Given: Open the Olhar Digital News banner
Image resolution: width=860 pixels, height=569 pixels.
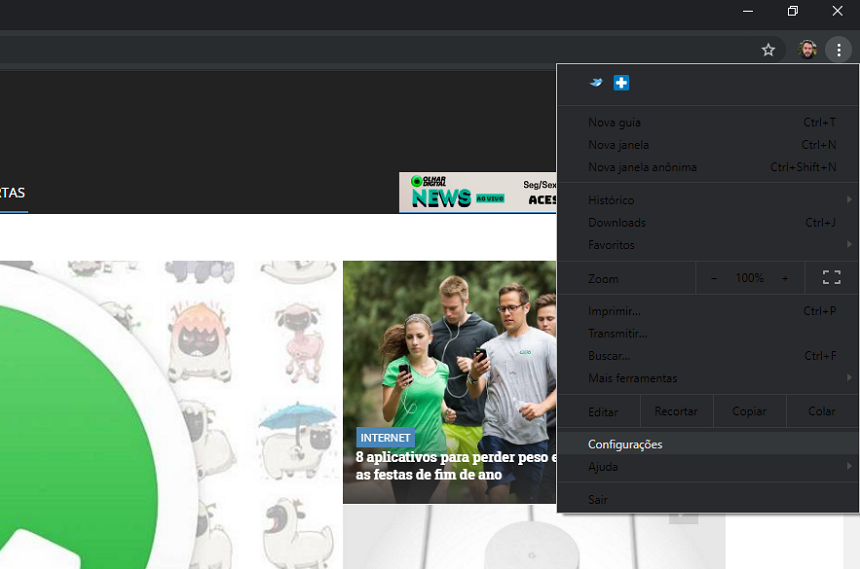Looking at the screenshot, I should click(477, 192).
